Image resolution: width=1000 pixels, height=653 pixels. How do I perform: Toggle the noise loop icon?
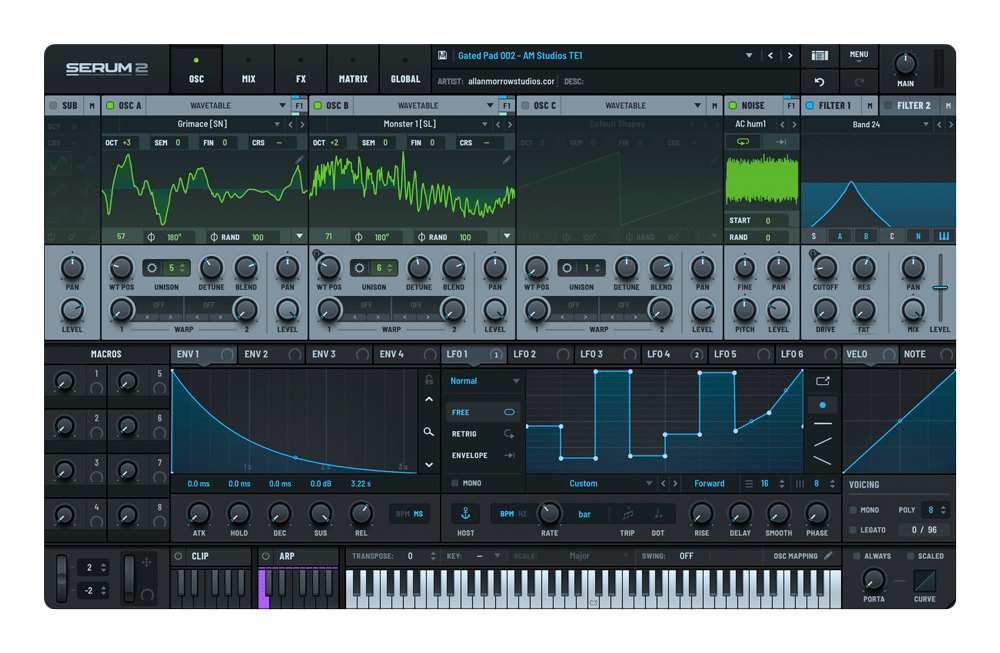tap(743, 142)
